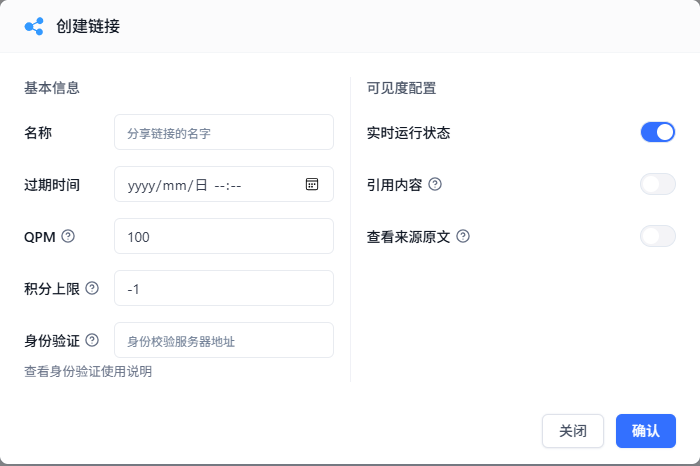700x466 pixels.
Task: Click the help icon next to 积分上限
Action: [92, 288]
